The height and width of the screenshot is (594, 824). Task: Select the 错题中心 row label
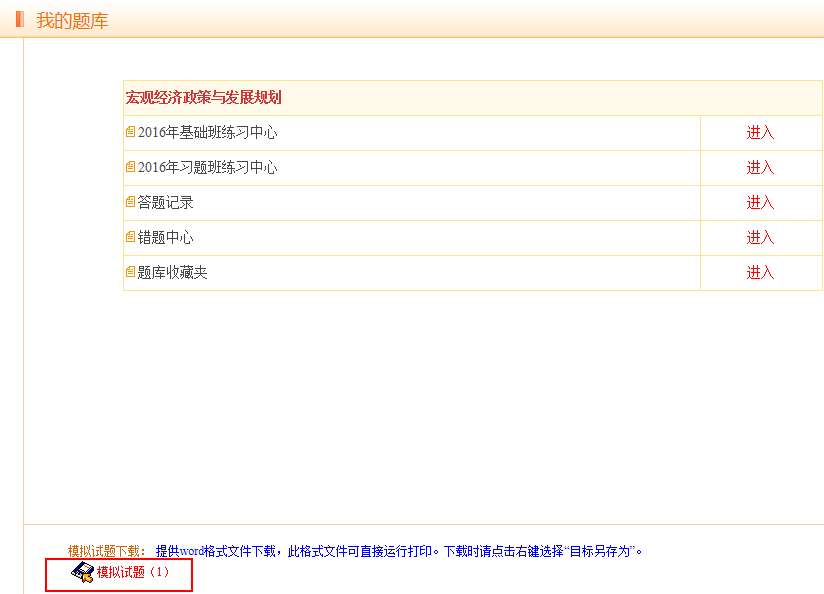165,238
